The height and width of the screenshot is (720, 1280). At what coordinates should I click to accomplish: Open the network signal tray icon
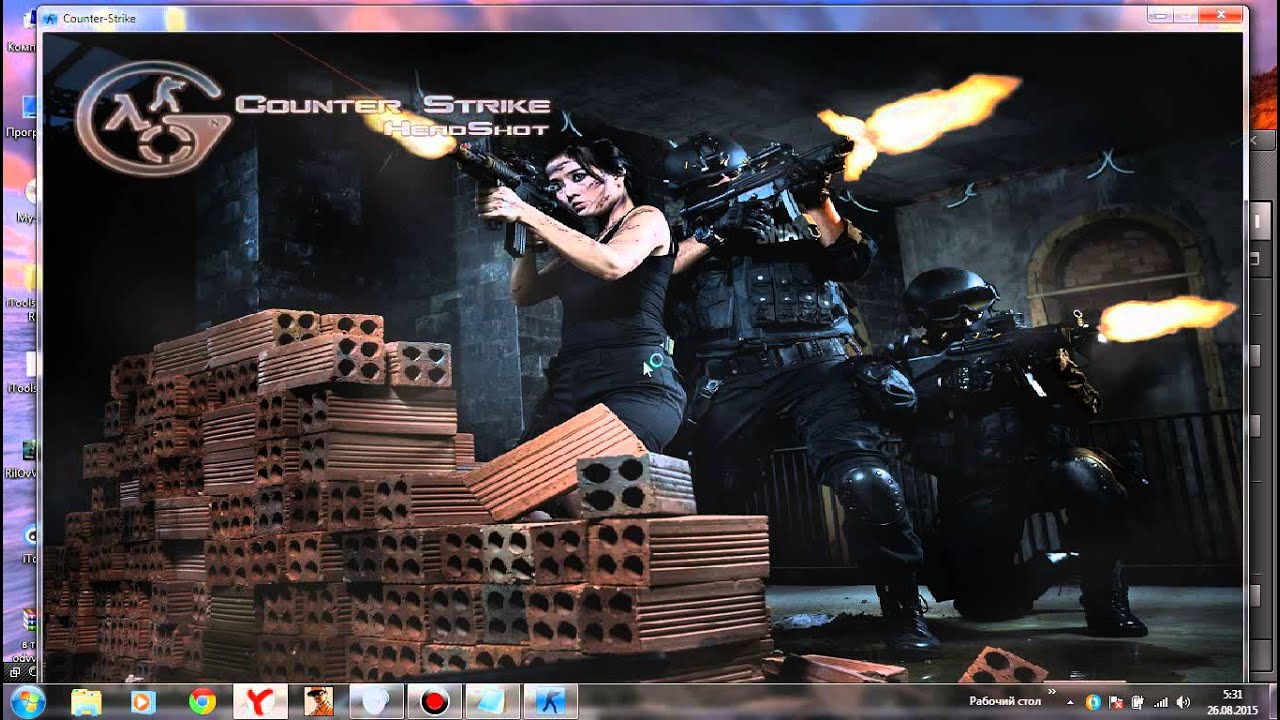1161,702
